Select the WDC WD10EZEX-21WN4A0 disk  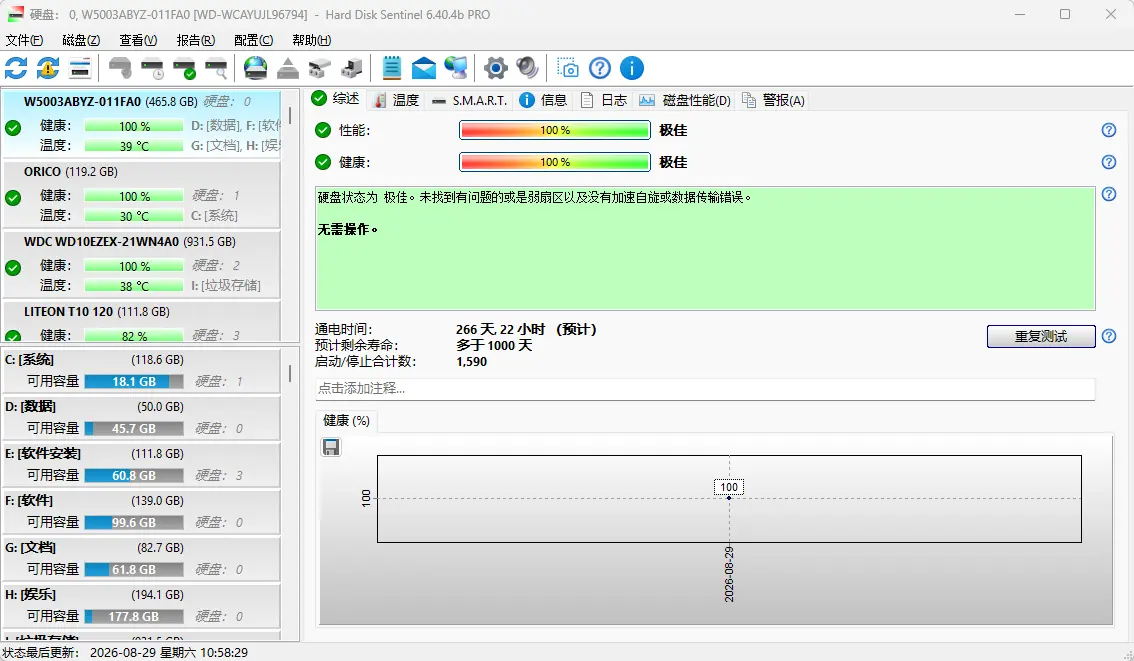coord(142,264)
